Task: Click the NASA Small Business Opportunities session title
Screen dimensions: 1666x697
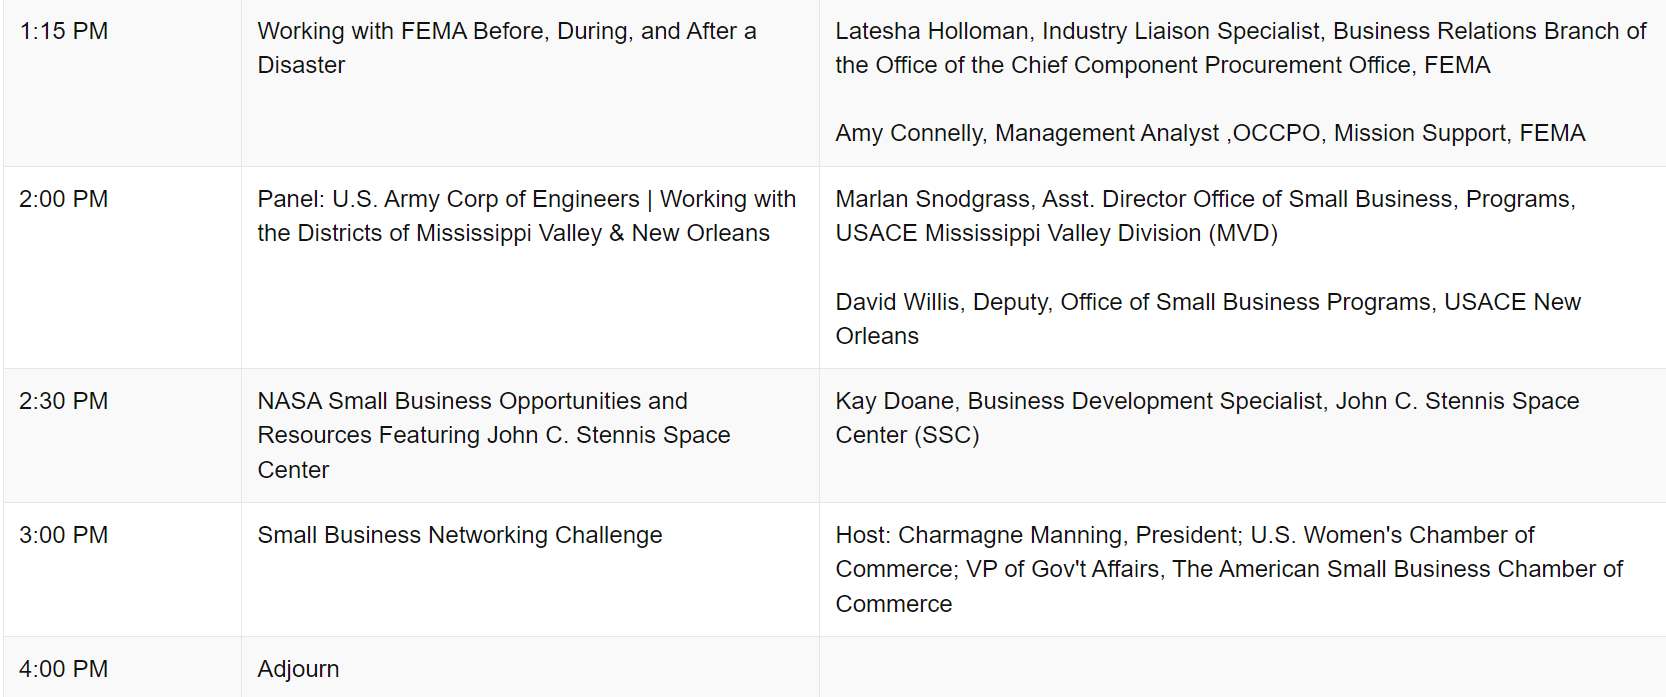Action: click(494, 435)
